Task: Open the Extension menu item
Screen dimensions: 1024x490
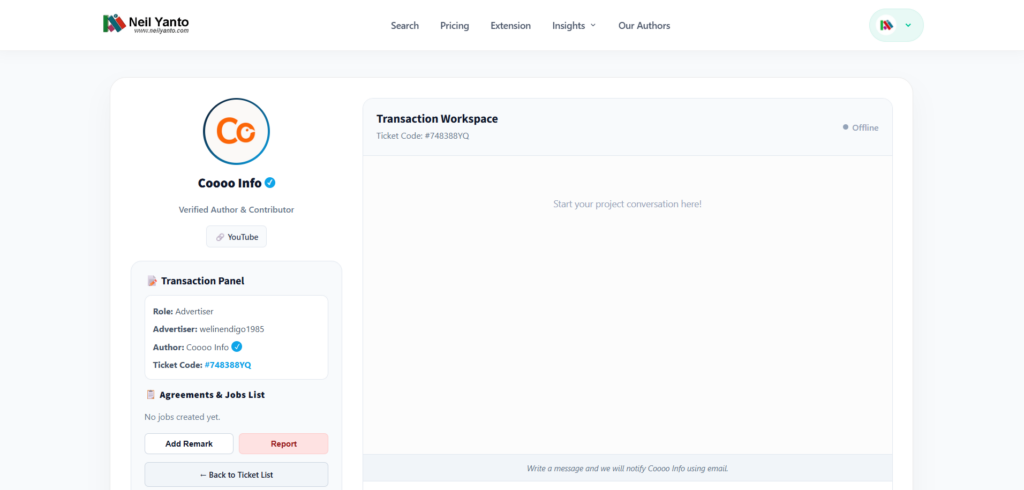Action: 511,25
